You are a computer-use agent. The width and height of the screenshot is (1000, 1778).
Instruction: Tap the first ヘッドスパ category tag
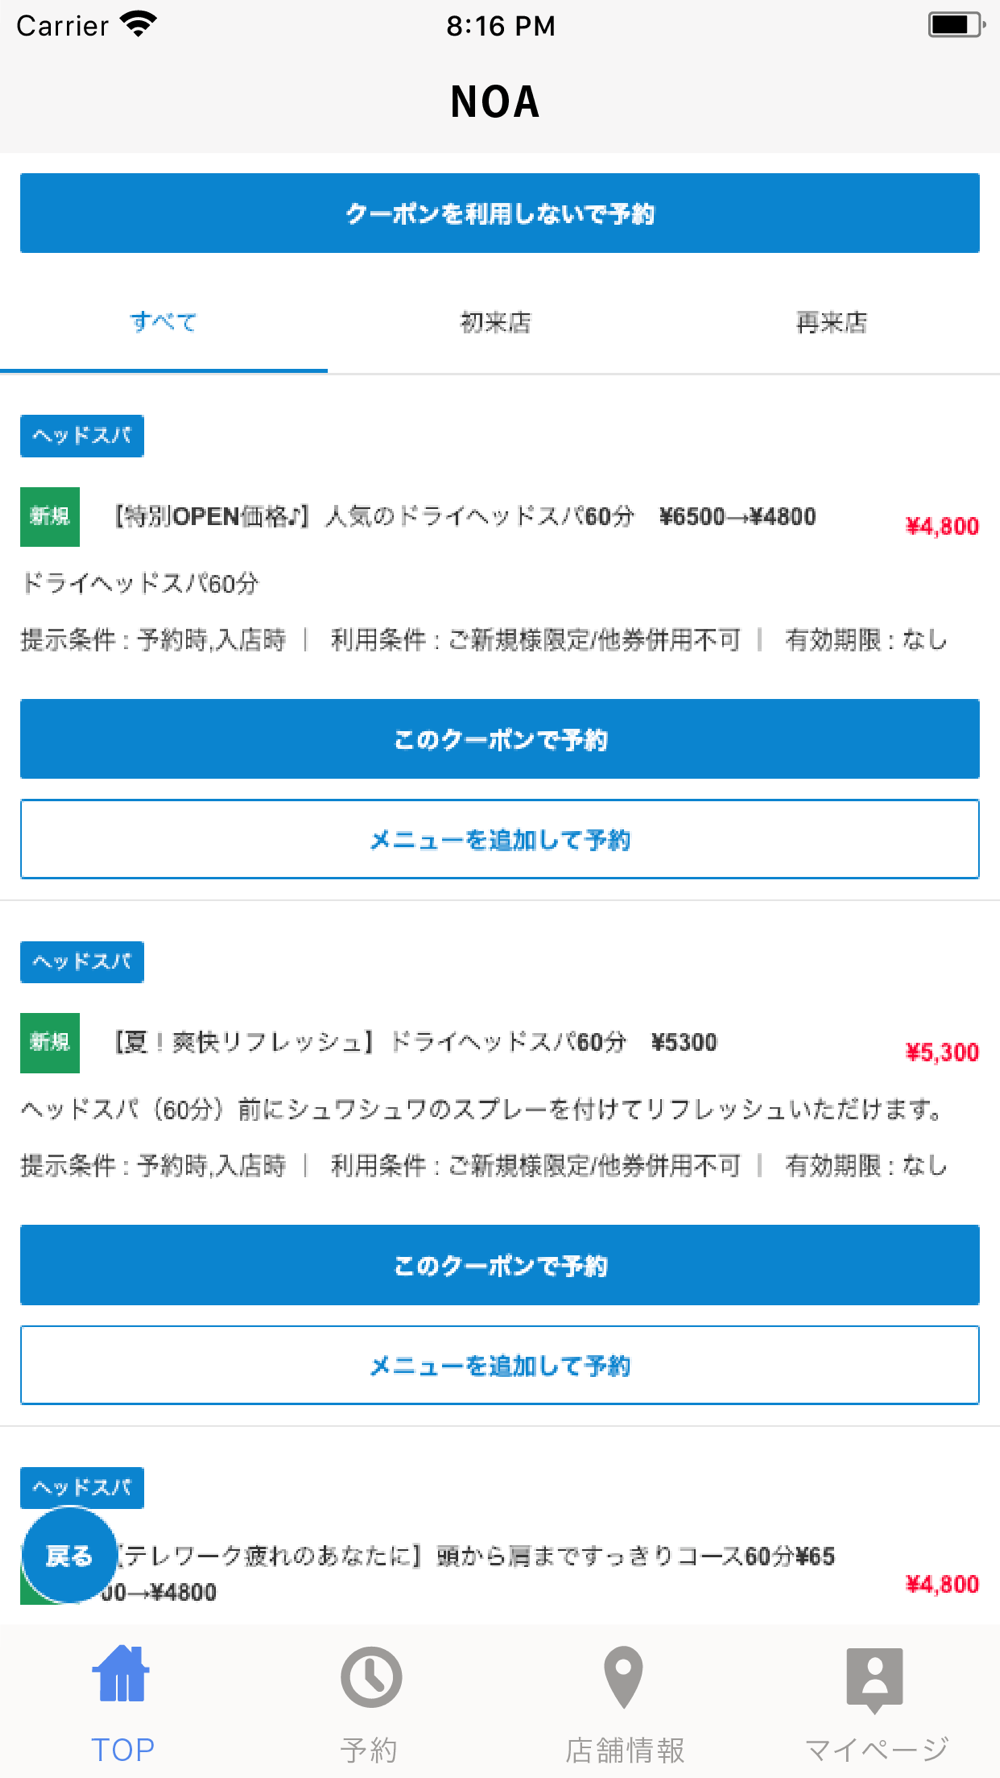82,436
